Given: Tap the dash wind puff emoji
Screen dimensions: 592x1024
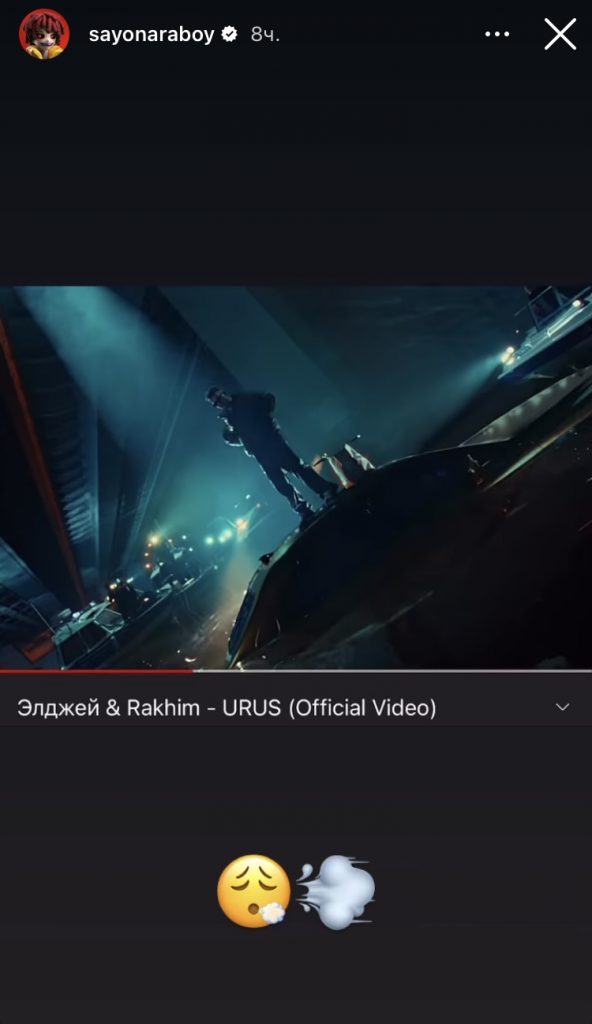Looking at the screenshot, I should [x=337, y=891].
